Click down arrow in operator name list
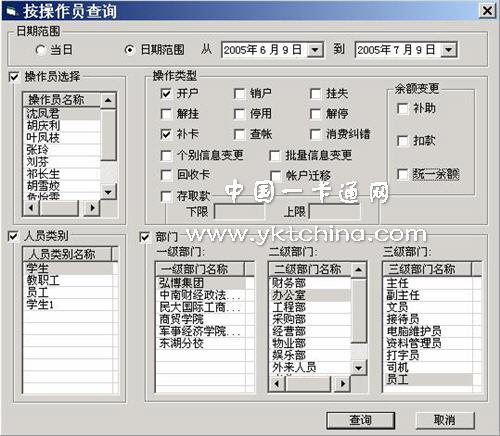This screenshot has width=500, height=436. [108, 192]
